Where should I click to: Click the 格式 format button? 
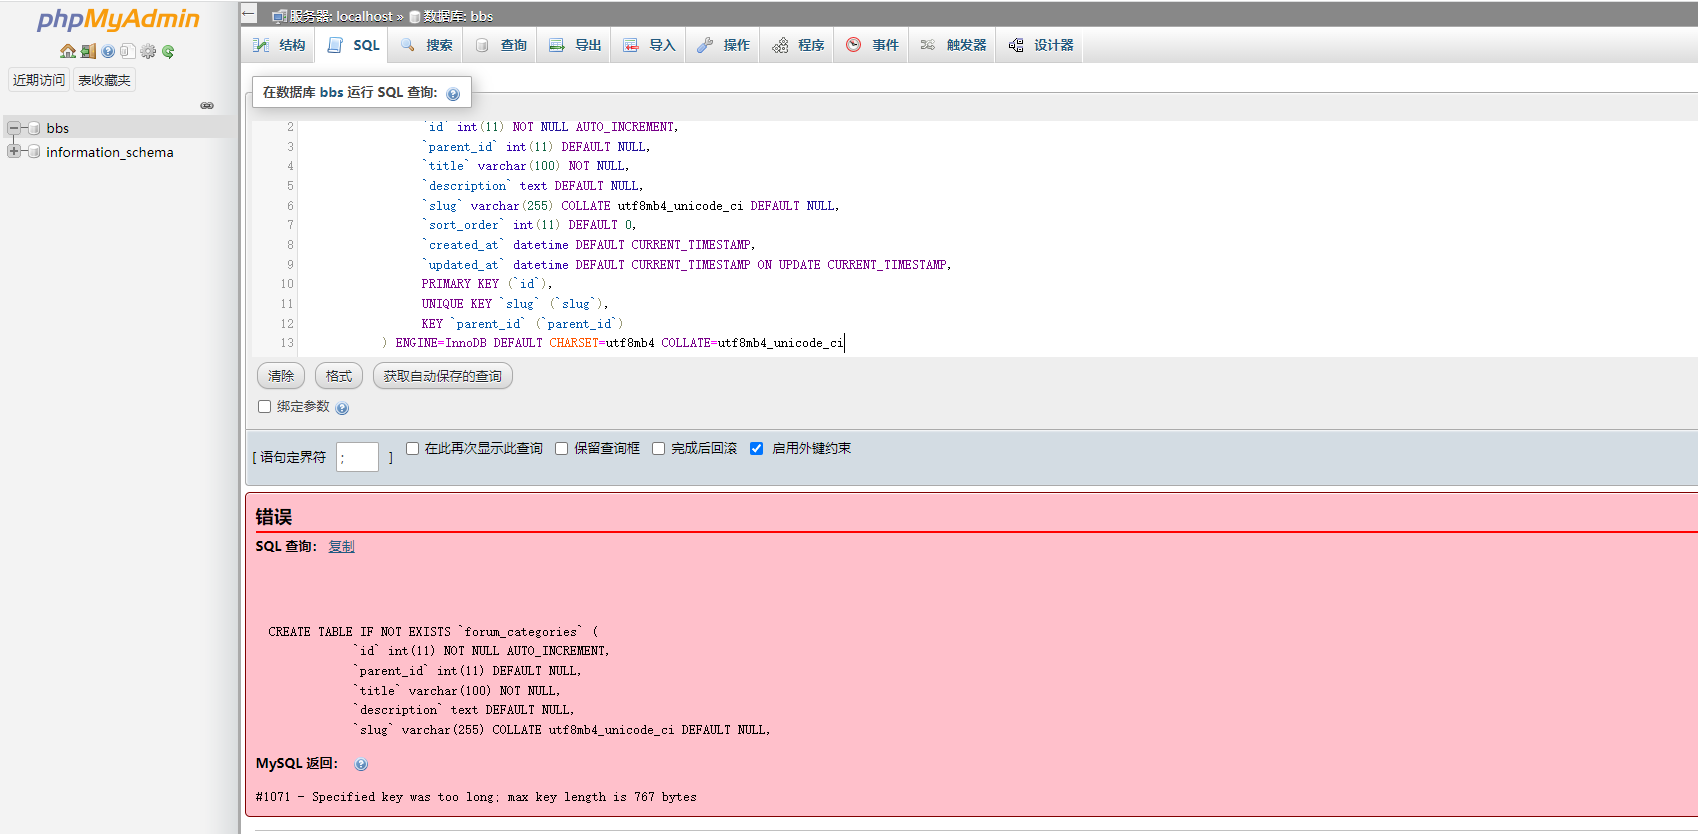click(x=339, y=376)
